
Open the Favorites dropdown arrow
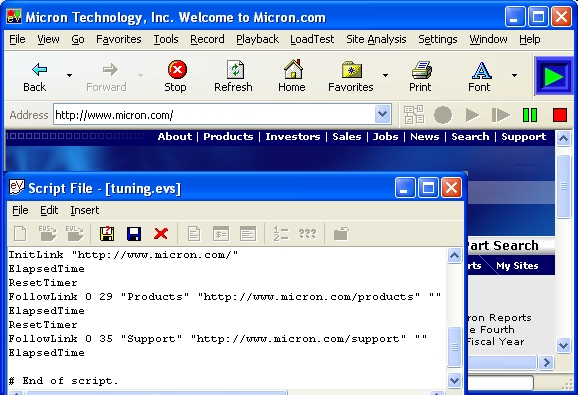click(x=386, y=76)
